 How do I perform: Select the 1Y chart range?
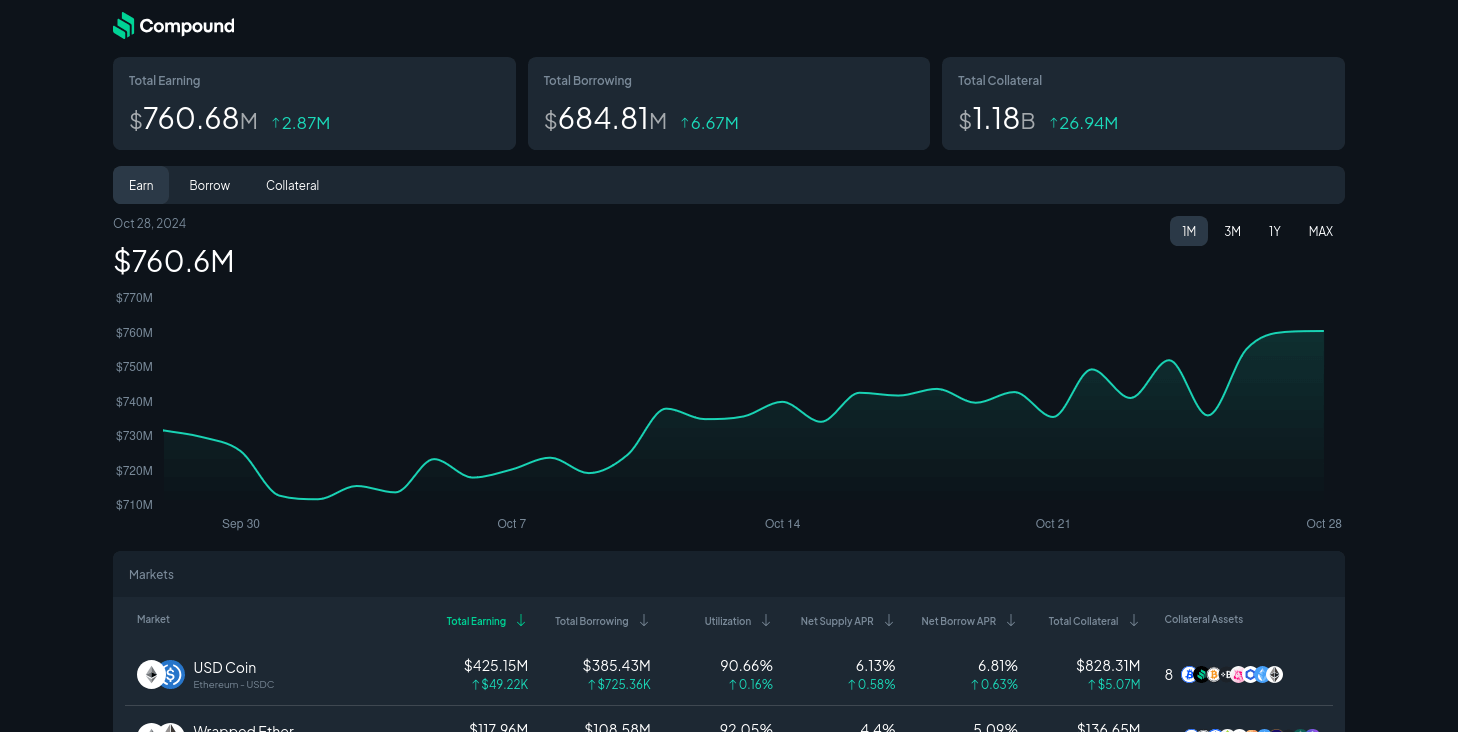click(1274, 231)
